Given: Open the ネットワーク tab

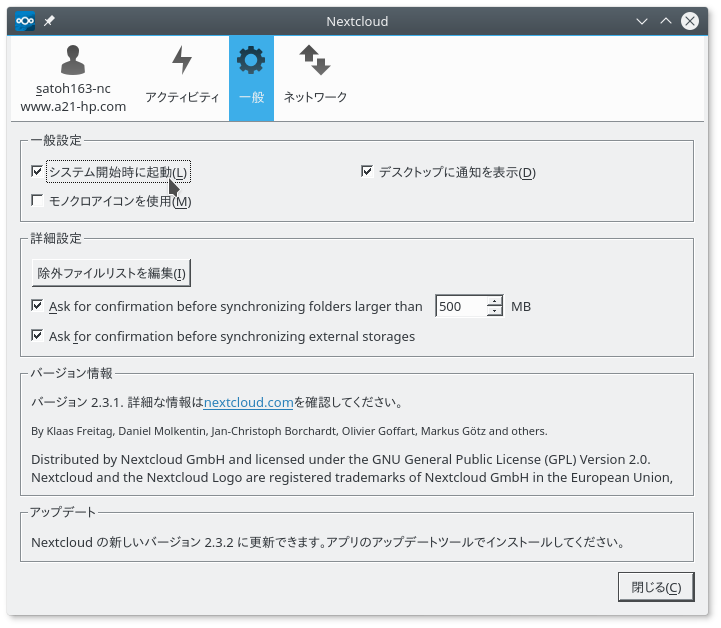Looking at the screenshot, I should [x=315, y=79].
